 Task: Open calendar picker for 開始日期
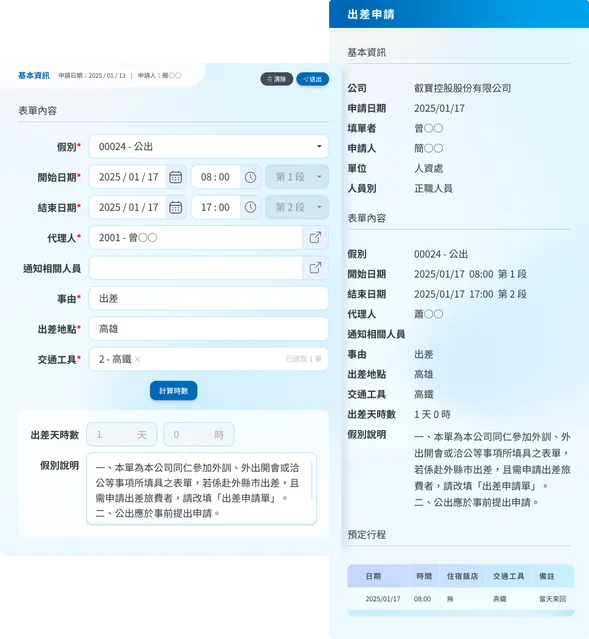[x=176, y=177]
